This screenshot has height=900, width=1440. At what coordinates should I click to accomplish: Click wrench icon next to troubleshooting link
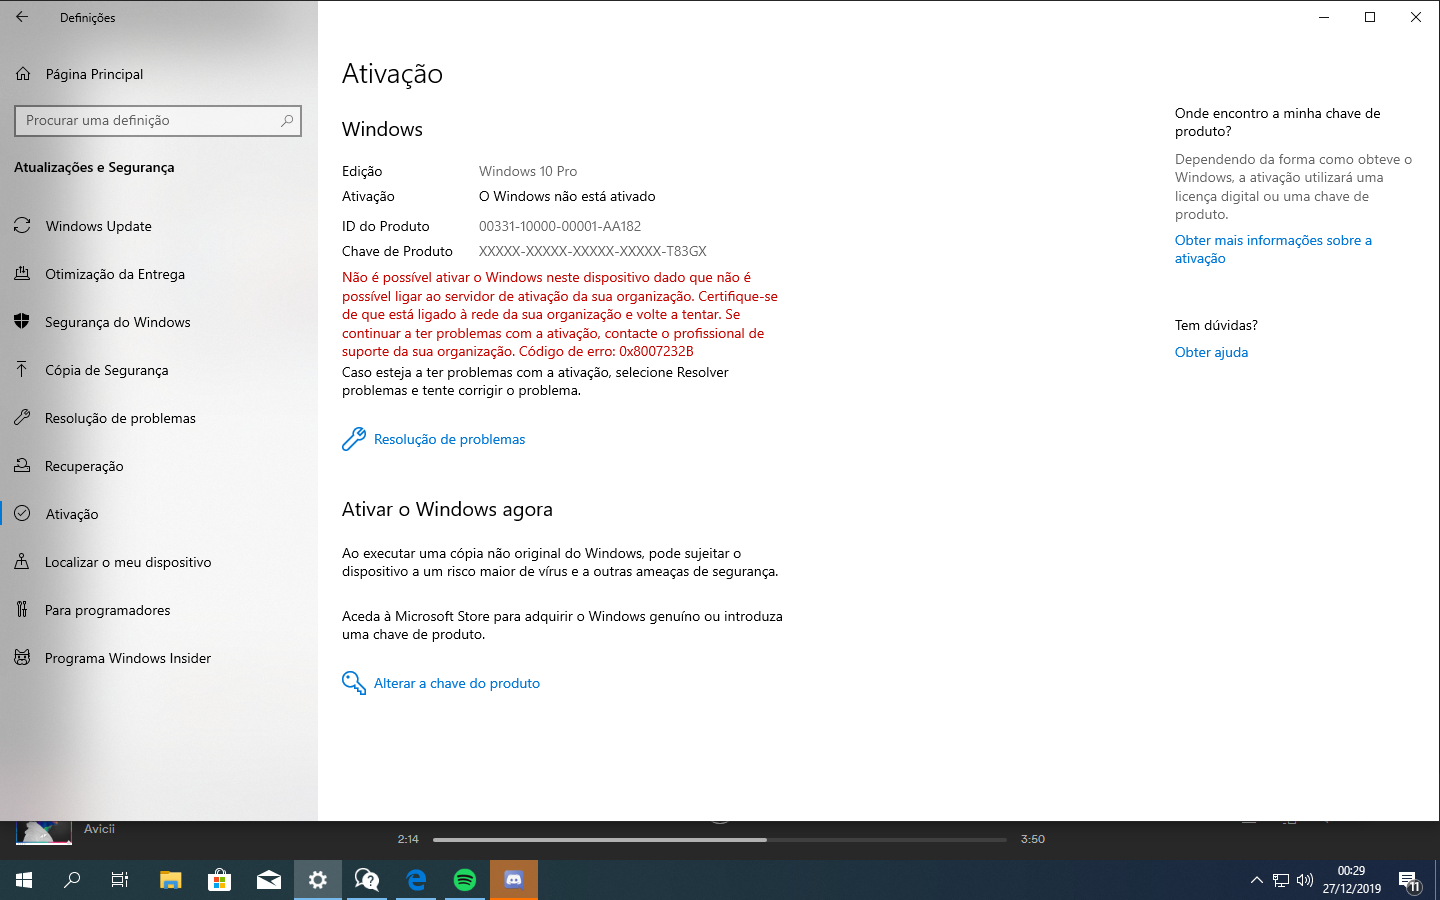354,439
